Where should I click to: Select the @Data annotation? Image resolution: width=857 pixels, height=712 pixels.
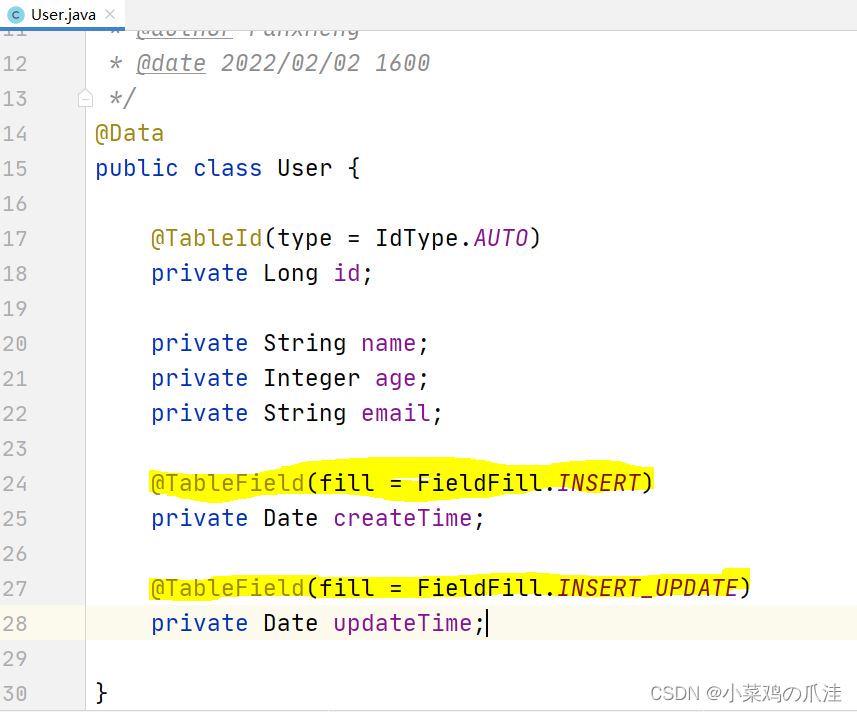click(x=129, y=133)
